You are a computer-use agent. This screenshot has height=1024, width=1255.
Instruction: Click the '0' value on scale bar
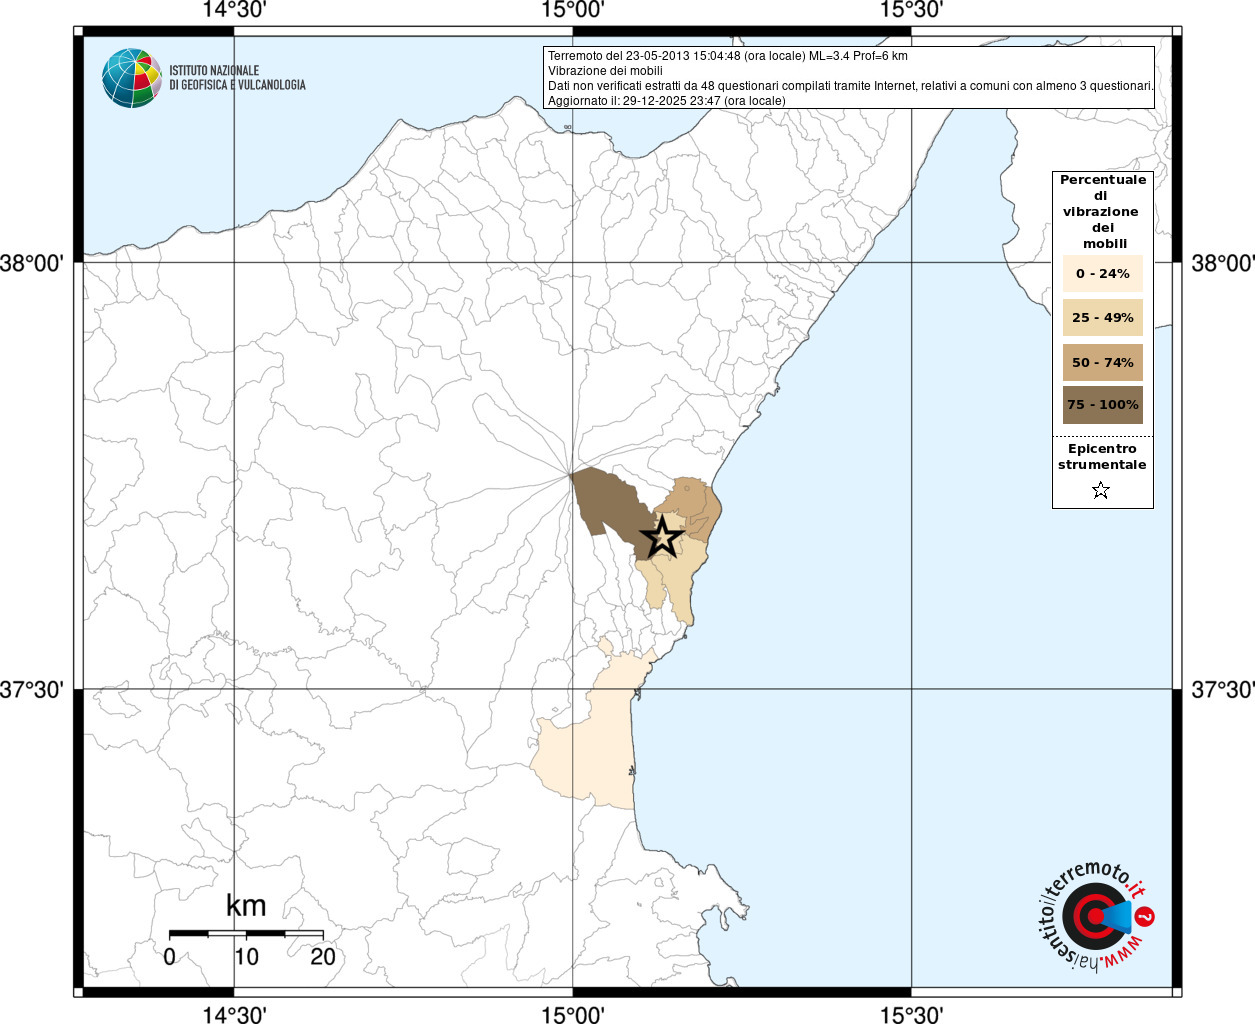click(x=169, y=956)
